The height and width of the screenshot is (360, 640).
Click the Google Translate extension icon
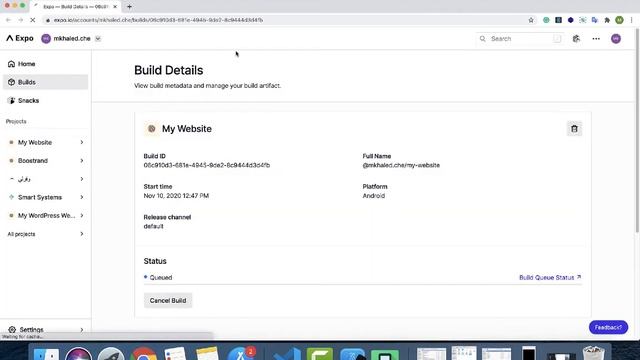click(x=595, y=20)
